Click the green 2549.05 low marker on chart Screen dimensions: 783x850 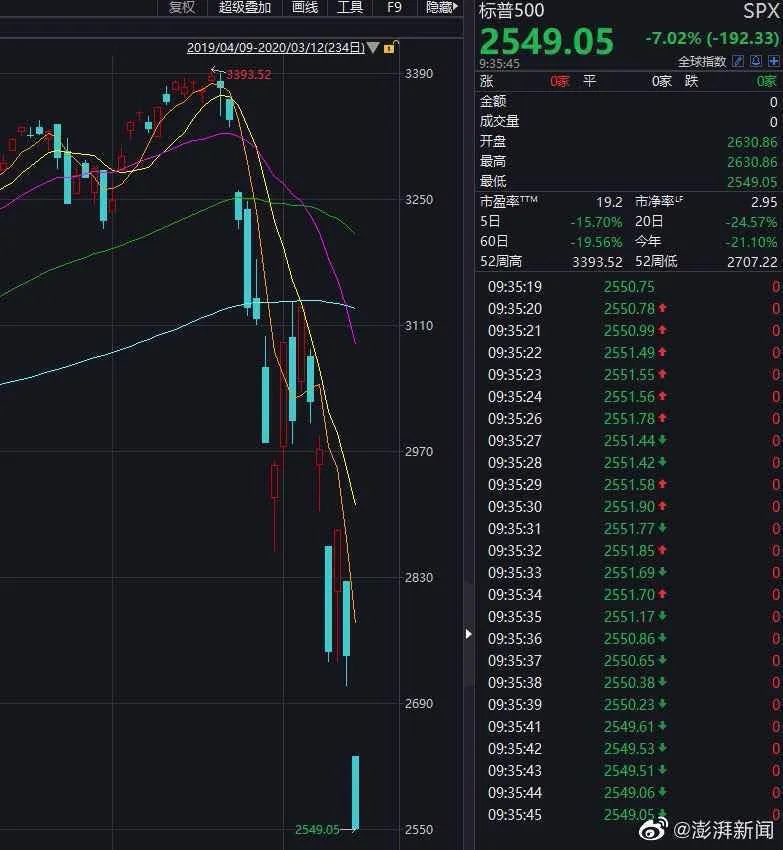[x=317, y=829]
